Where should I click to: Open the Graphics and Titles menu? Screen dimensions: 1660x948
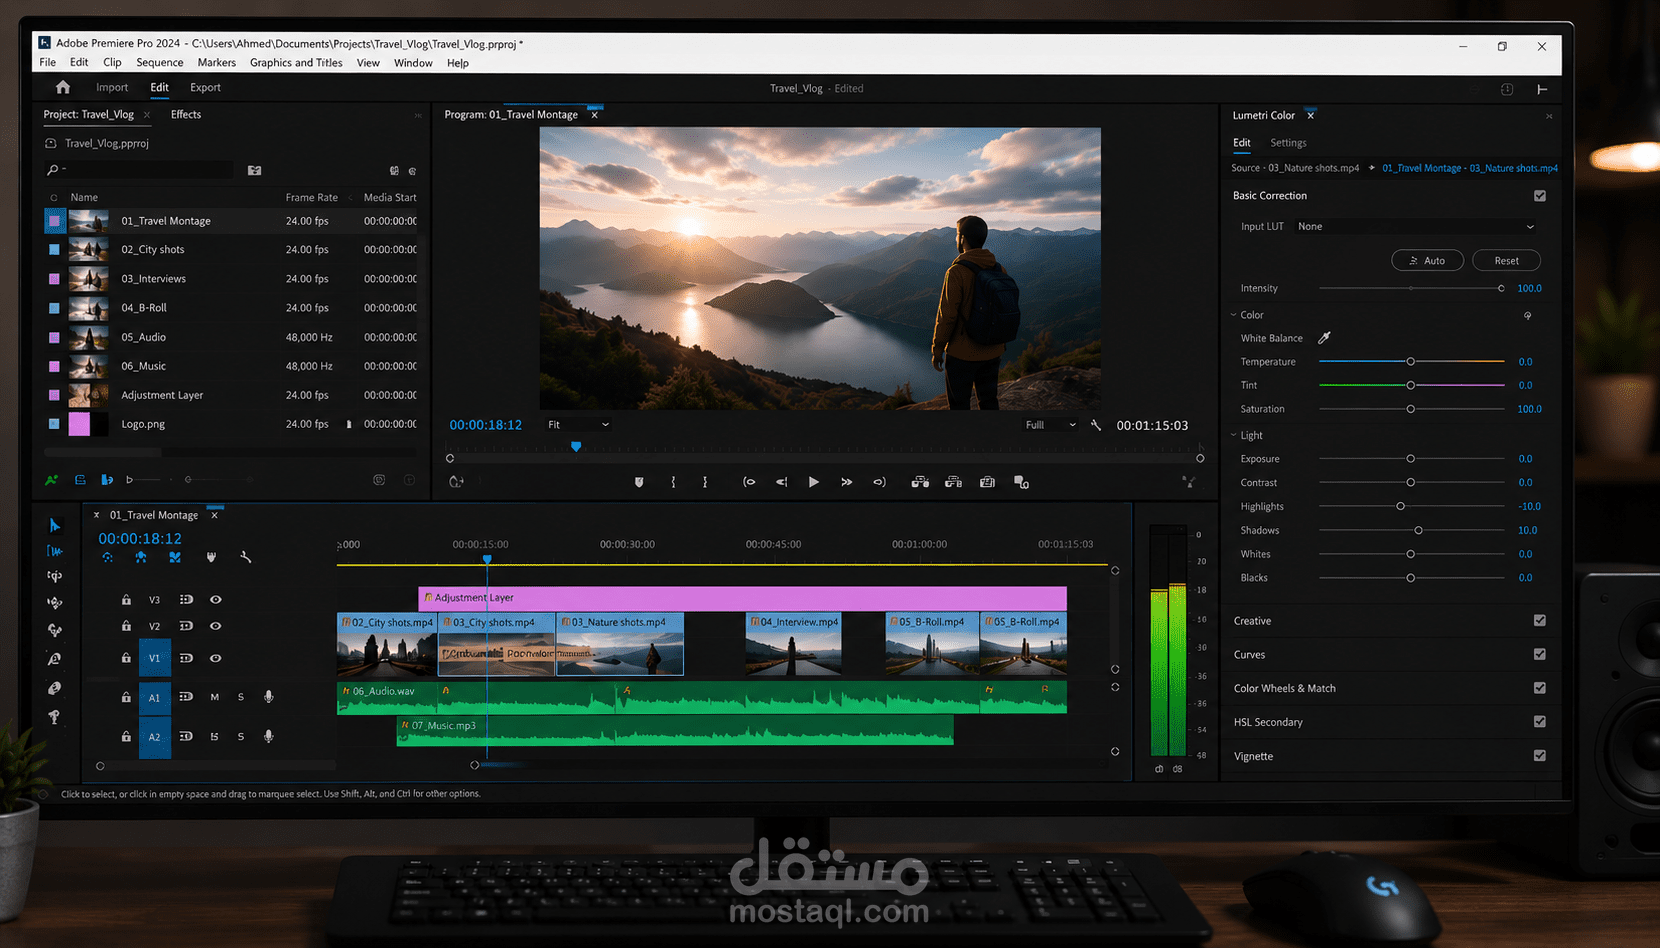pyautogui.click(x=296, y=63)
